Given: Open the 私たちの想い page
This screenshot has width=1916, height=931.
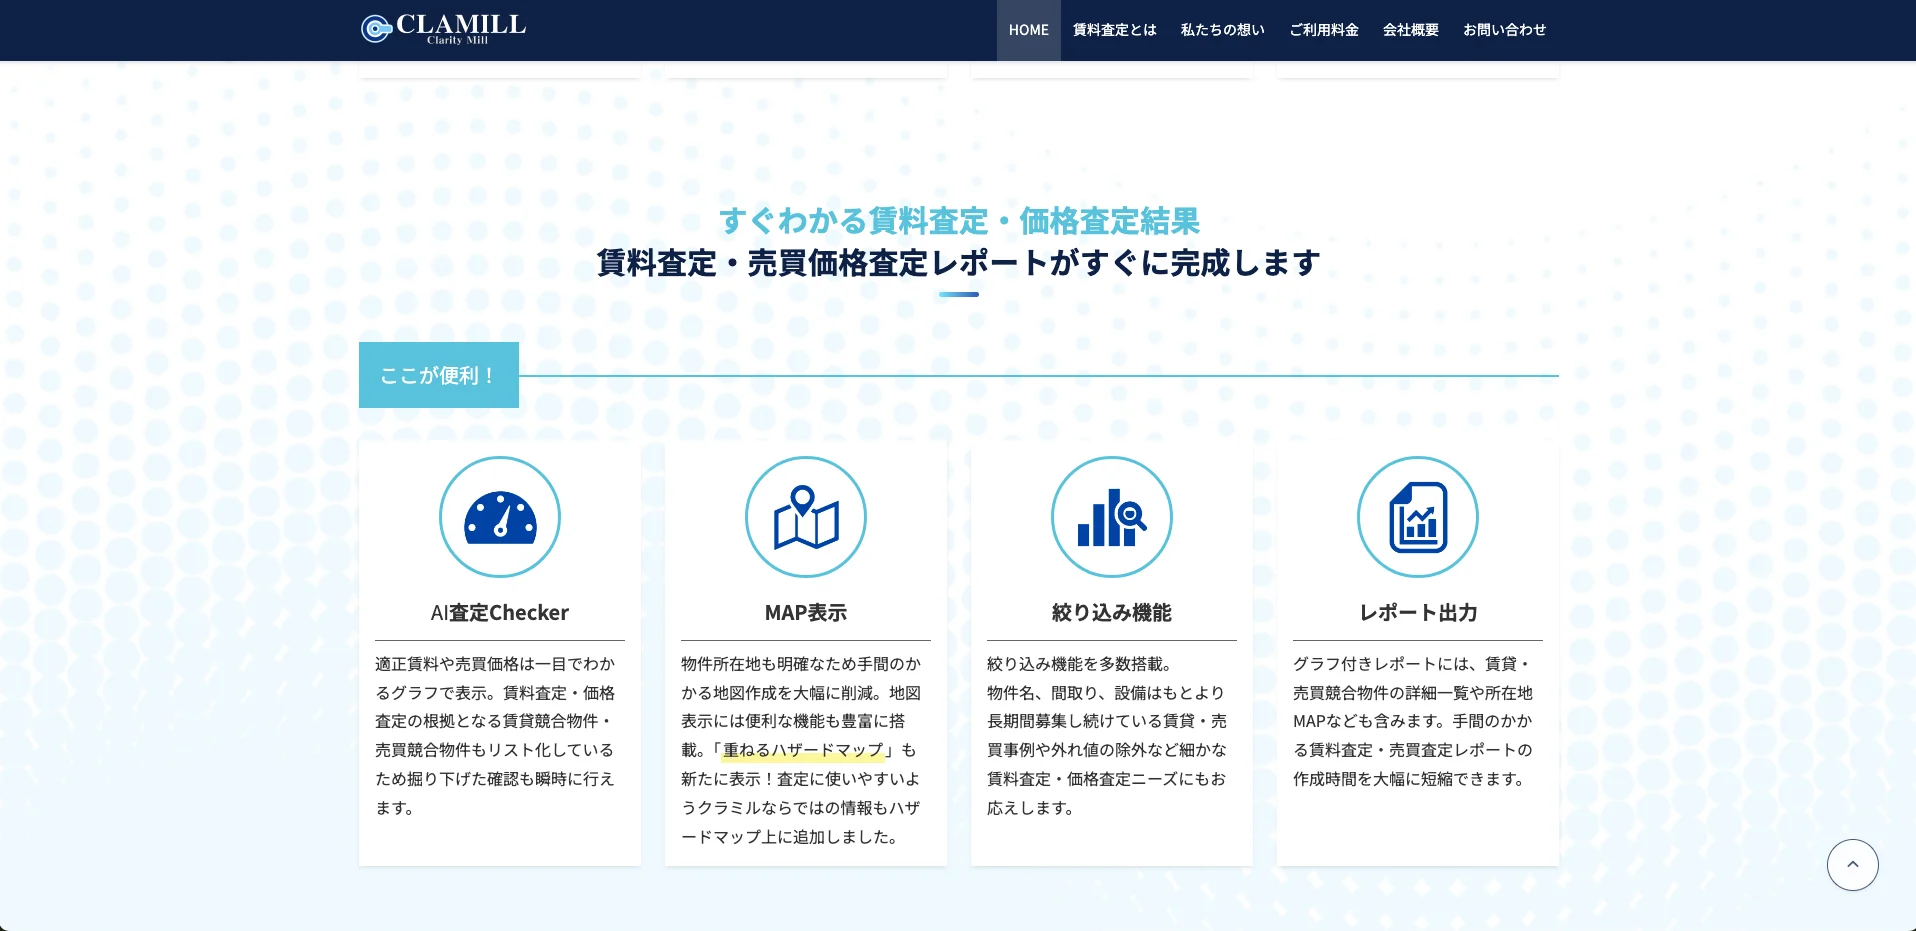Looking at the screenshot, I should point(1221,30).
